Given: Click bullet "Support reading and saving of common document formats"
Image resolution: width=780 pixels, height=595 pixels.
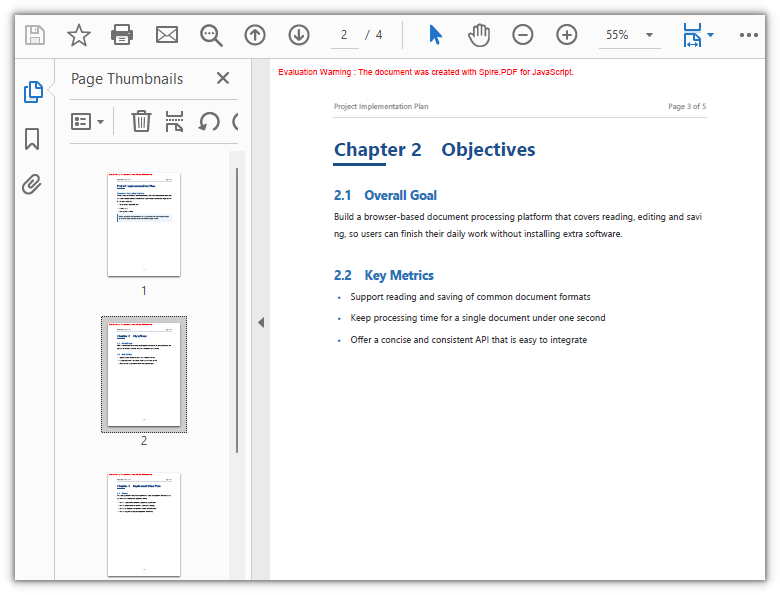Looking at the screenshot, I should point(470,297).
